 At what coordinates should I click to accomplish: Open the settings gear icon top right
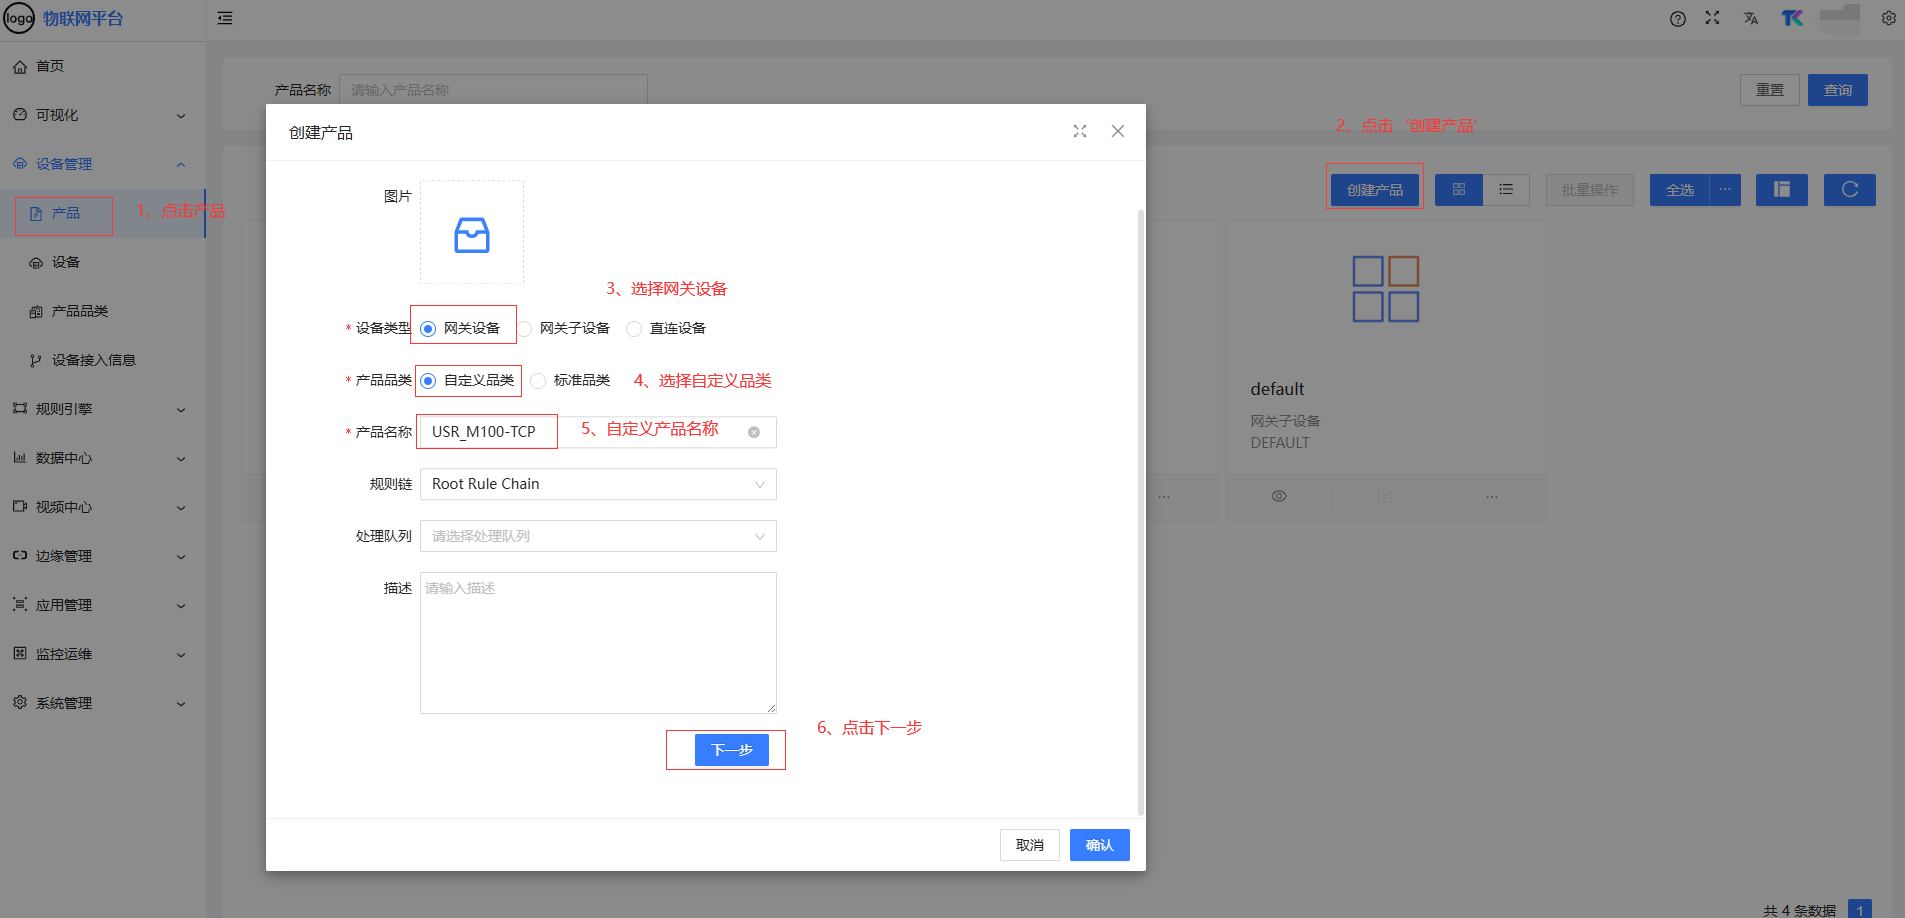(1888, 18)
